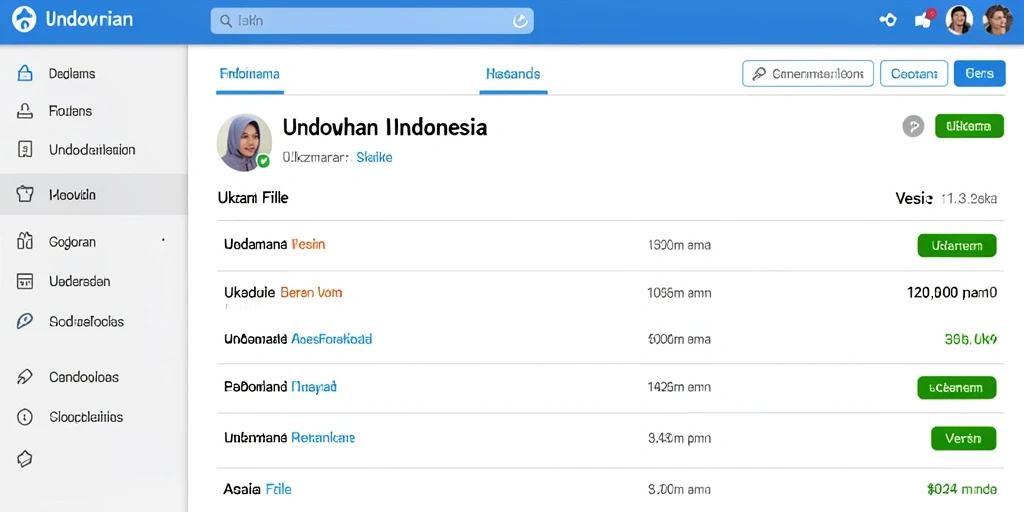Click the Sloopteirites info icon in sidebar
This screenshot has width=1024, height=512.
24,417
